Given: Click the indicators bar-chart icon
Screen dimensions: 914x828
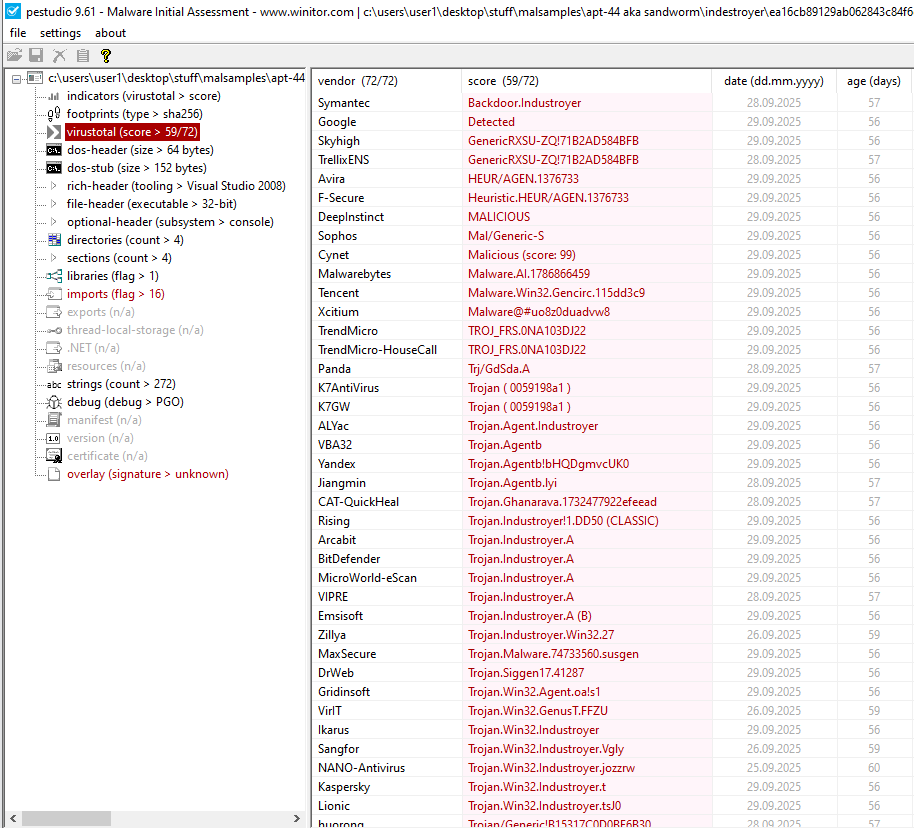Looking at the screenshot, I should (x=54, y=96).
